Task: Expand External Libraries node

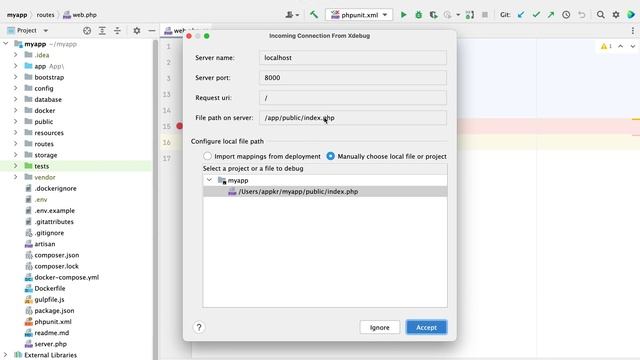Action: point(5,355)
